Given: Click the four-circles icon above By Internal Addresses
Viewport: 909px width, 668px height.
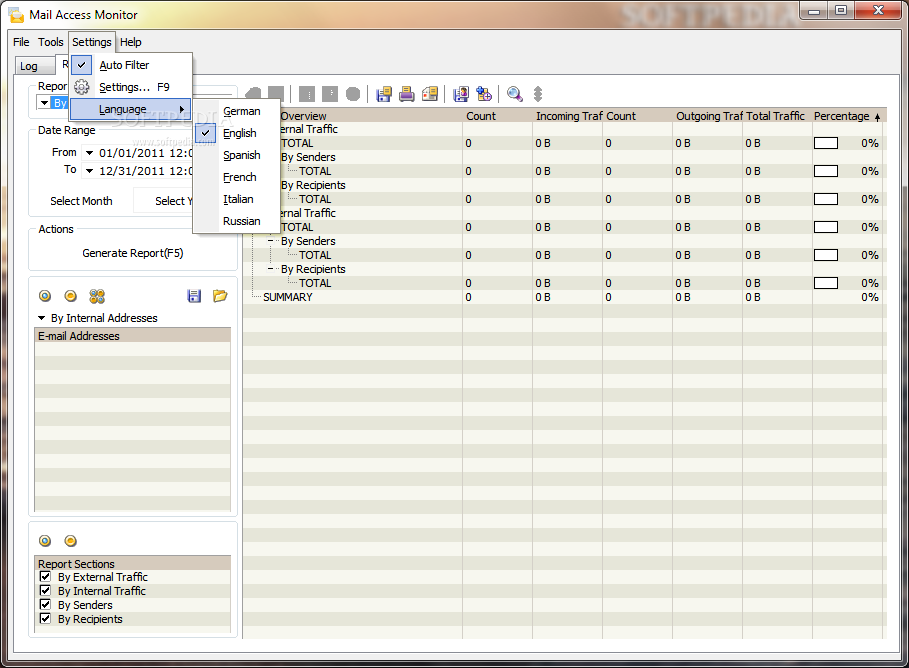Looking at the screenshot, I should pyautogui.click(x=97, y=296).
